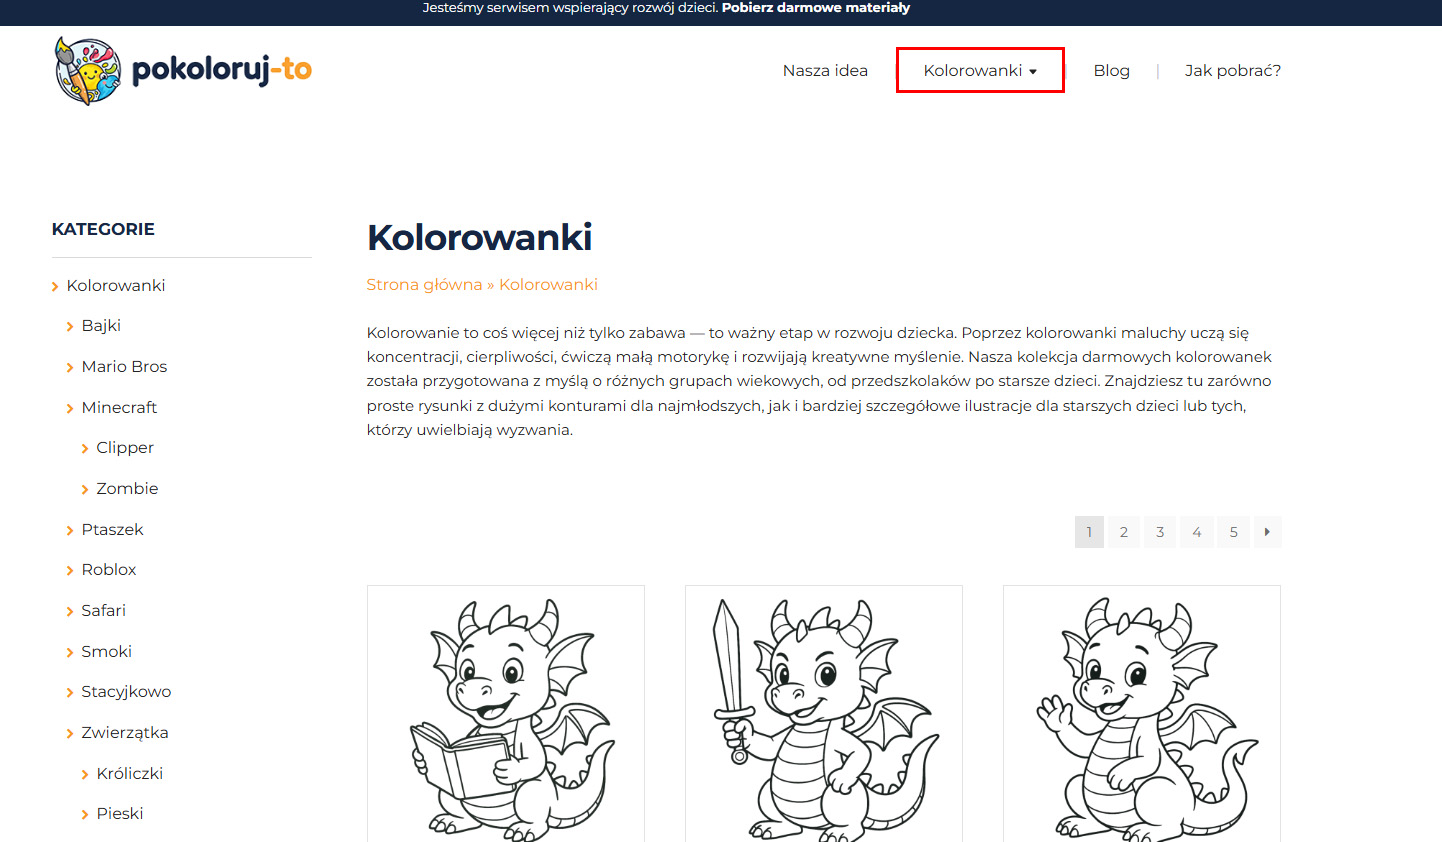This screenshot has height=842, width=1442.
Task: Click the Pobierz darmowe materiały banner link
Action: [x=816, y=8]
